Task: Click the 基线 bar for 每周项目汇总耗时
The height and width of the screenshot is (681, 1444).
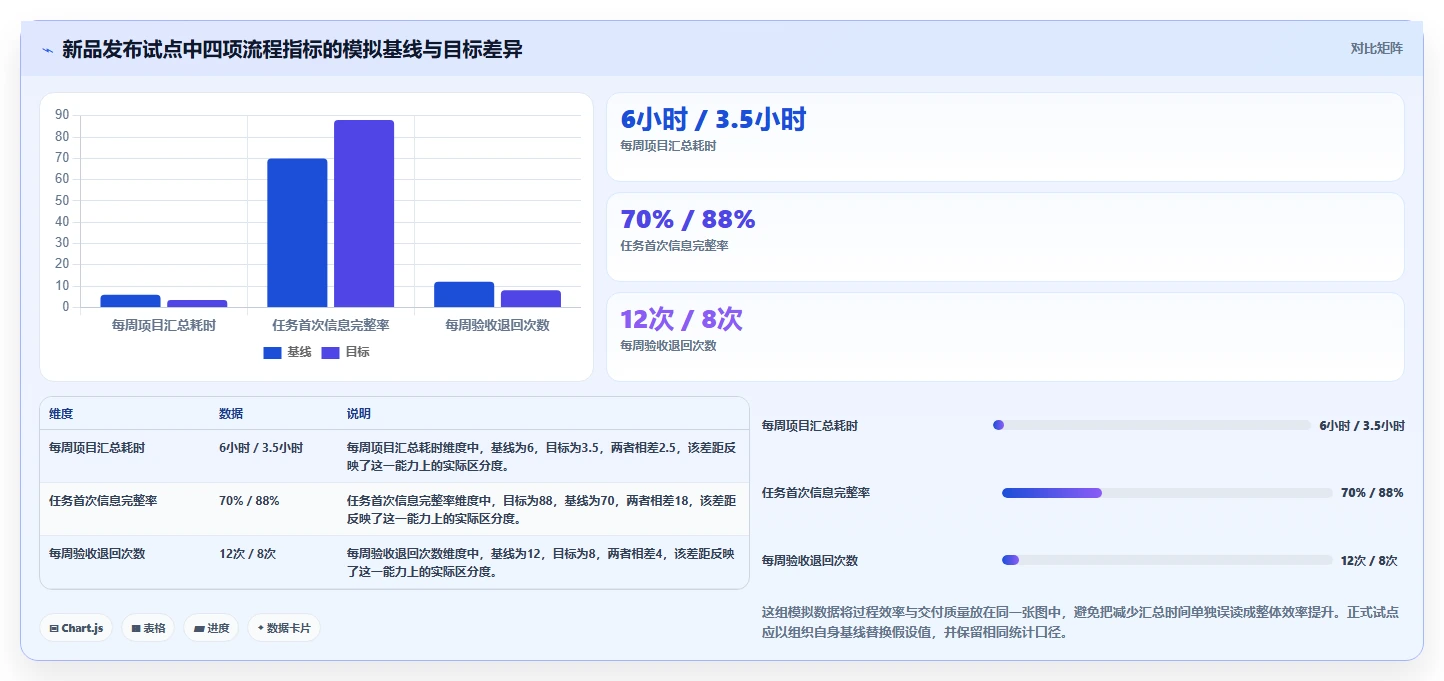Action: point(130,301)
